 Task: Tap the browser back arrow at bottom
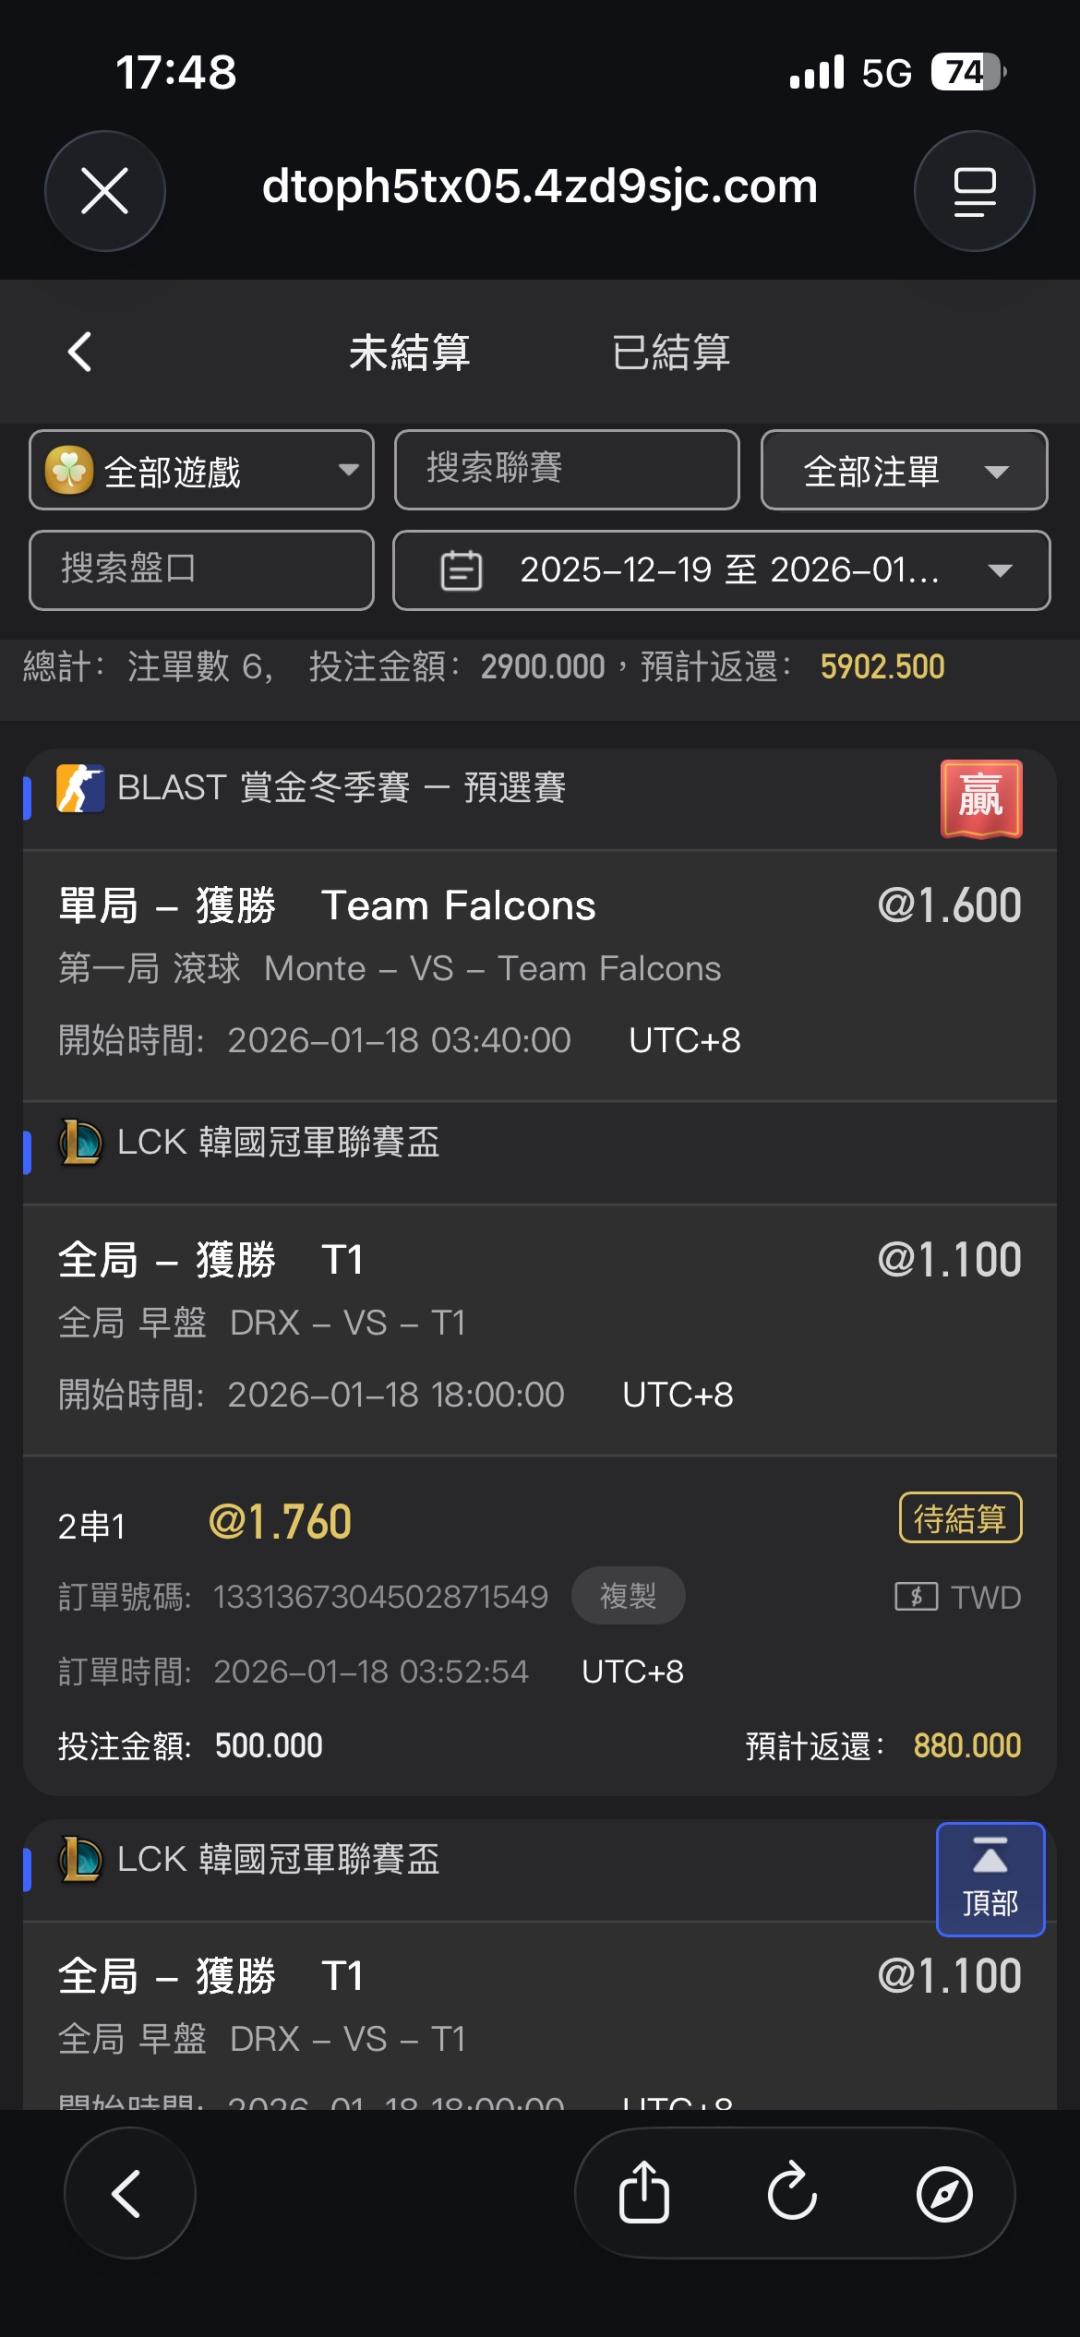click(129, 2193)
